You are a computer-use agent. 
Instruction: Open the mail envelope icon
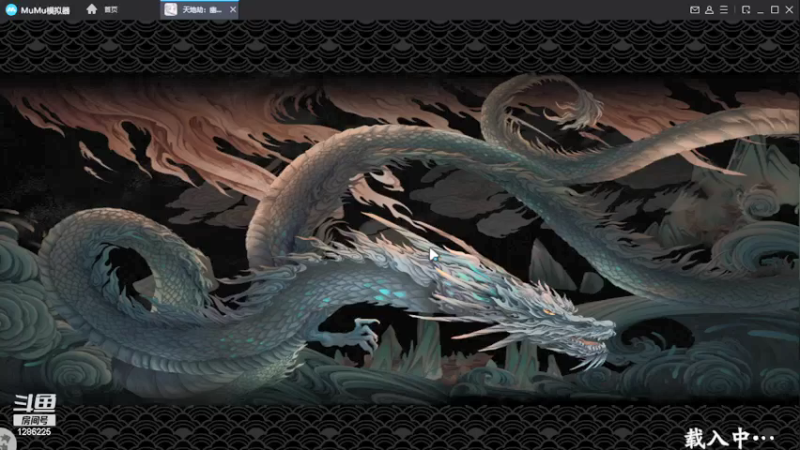click(694, 10)
